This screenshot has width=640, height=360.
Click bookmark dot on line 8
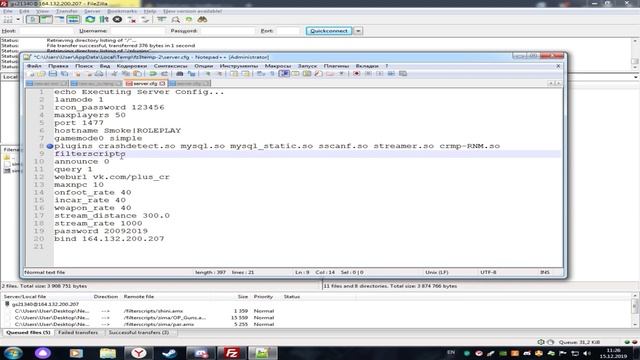point(50,146)
